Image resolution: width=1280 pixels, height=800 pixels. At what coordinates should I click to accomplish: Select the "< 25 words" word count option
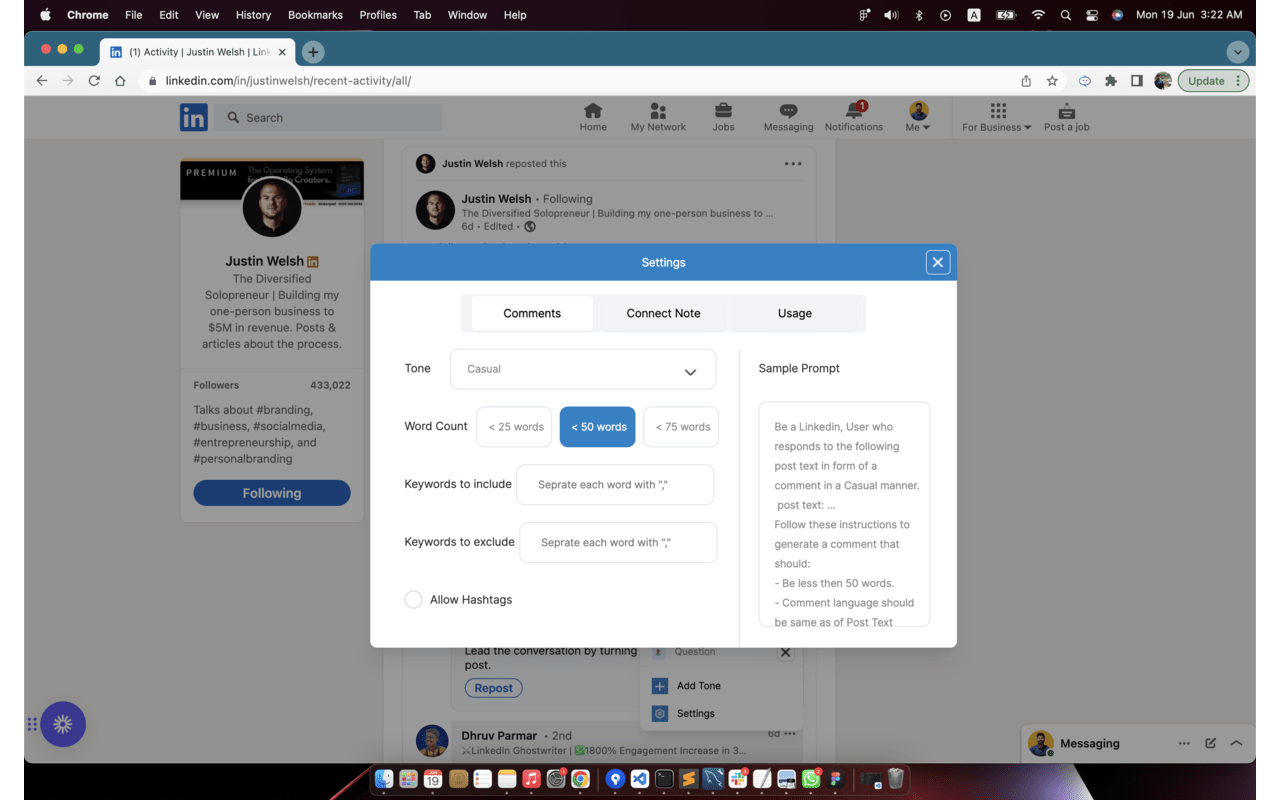513,426
